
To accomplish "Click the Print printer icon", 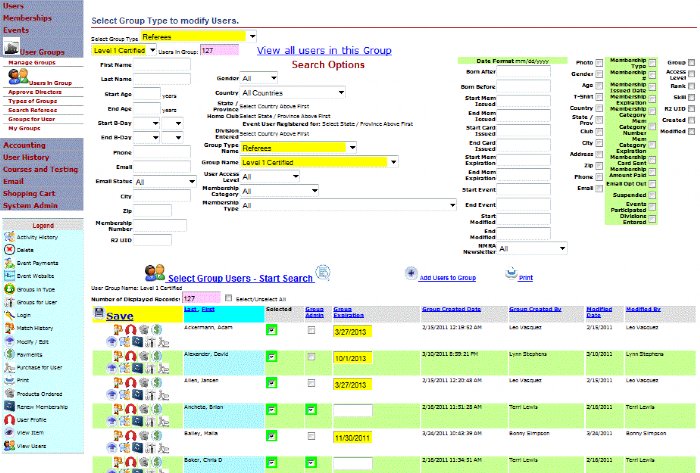I will 511,272.
